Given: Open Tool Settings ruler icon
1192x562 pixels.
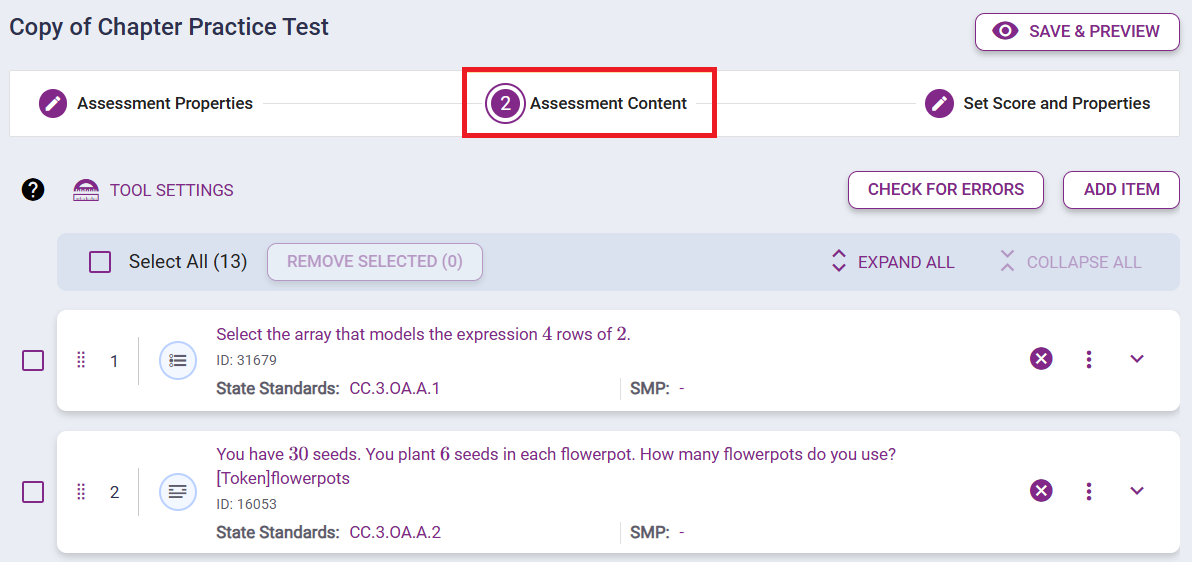Looking at the screenshot, I should click(x=86, y=190).
